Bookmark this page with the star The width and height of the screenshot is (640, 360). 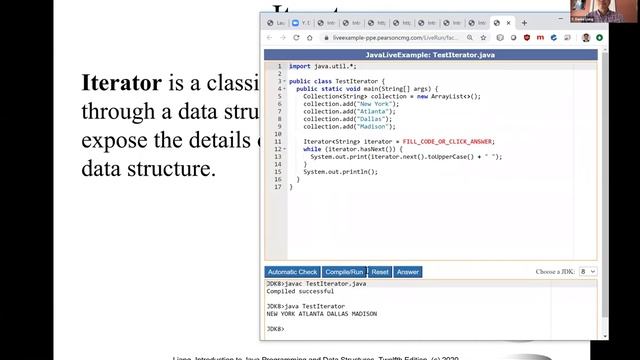pos(483,38)
